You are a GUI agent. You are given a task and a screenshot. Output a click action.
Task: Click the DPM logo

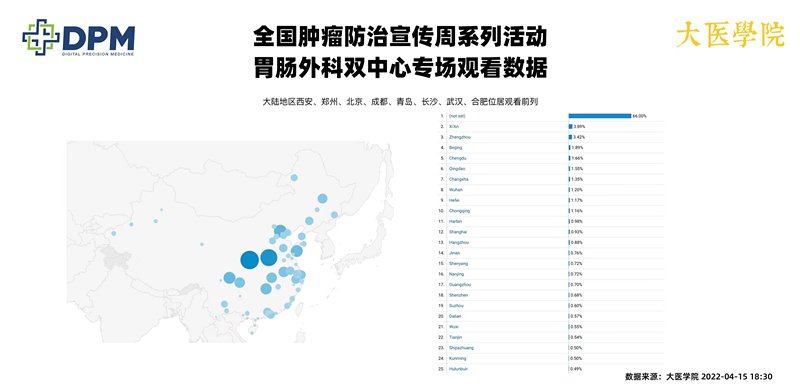pos(78,38)
